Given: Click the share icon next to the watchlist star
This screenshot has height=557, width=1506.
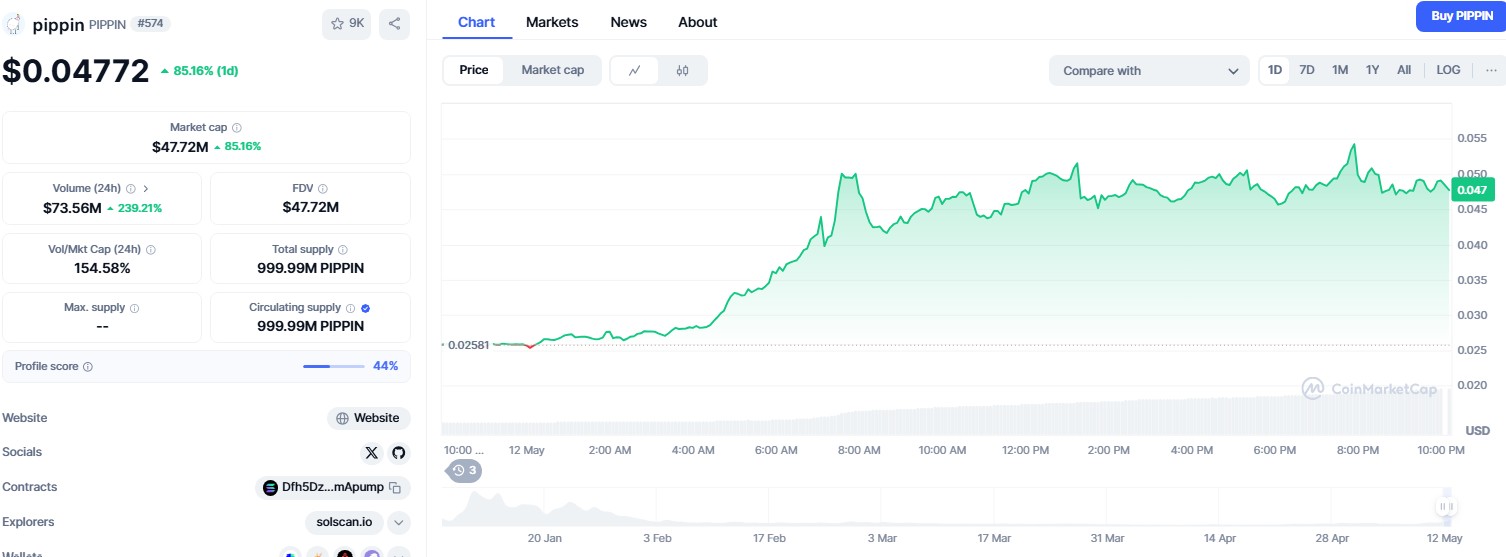Looking at the screenshot, I should [394, 24].
